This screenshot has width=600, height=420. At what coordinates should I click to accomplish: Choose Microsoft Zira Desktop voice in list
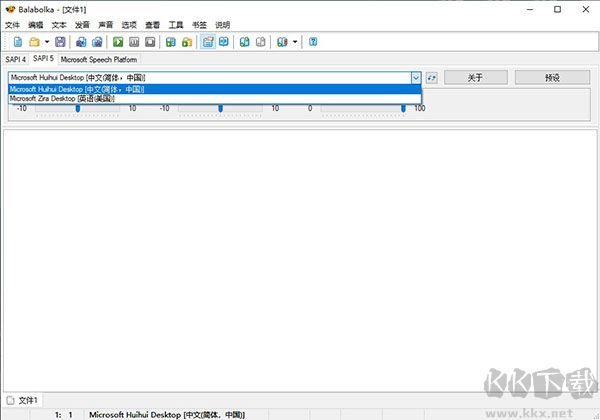tap(215, 99)
